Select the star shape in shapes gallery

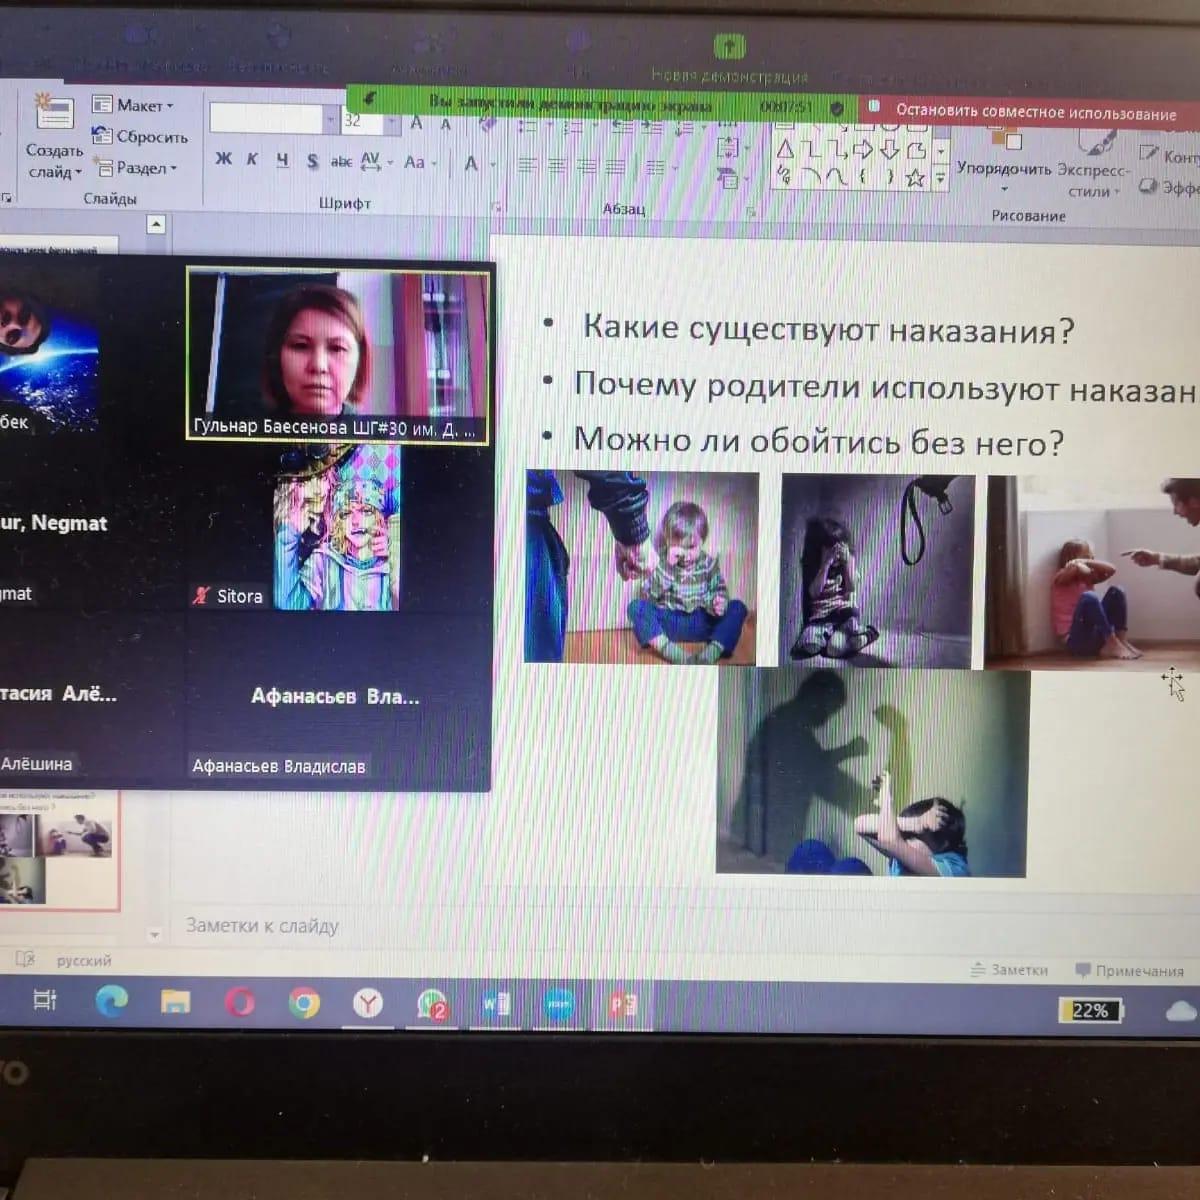pyautogui.click(x=914, y=178)
